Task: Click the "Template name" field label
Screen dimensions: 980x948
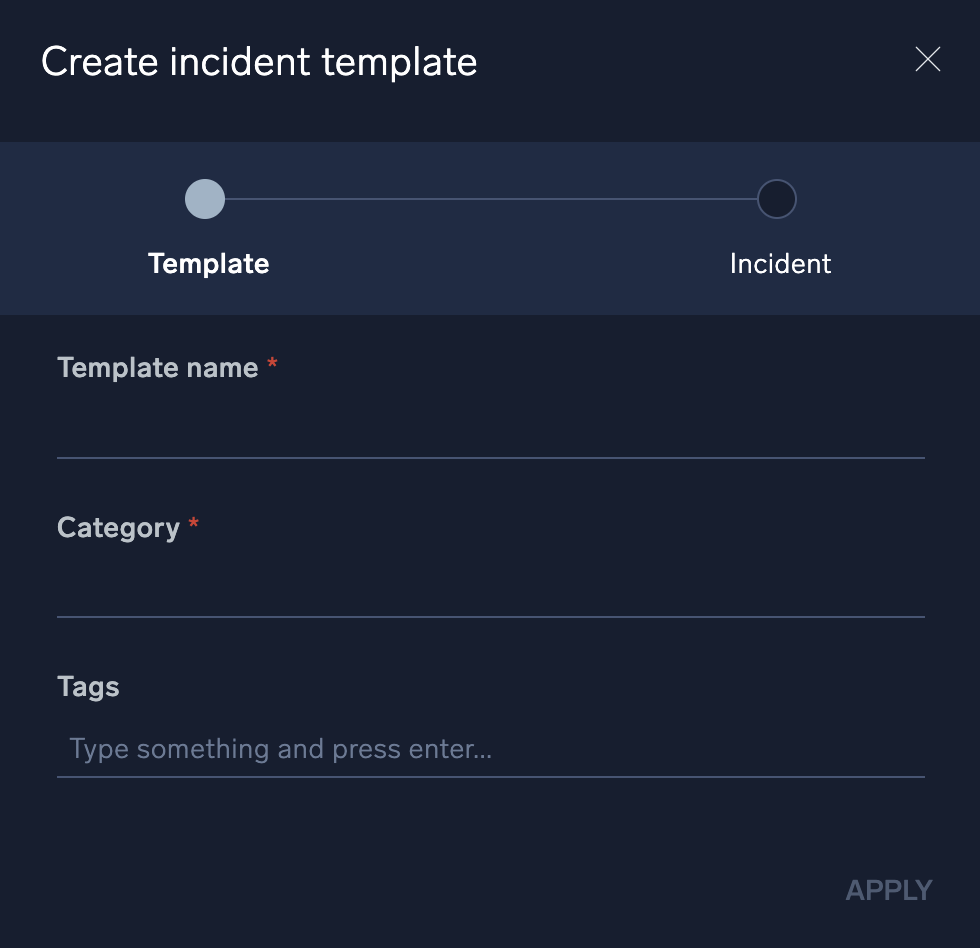Action: click(x=158, y=368)
